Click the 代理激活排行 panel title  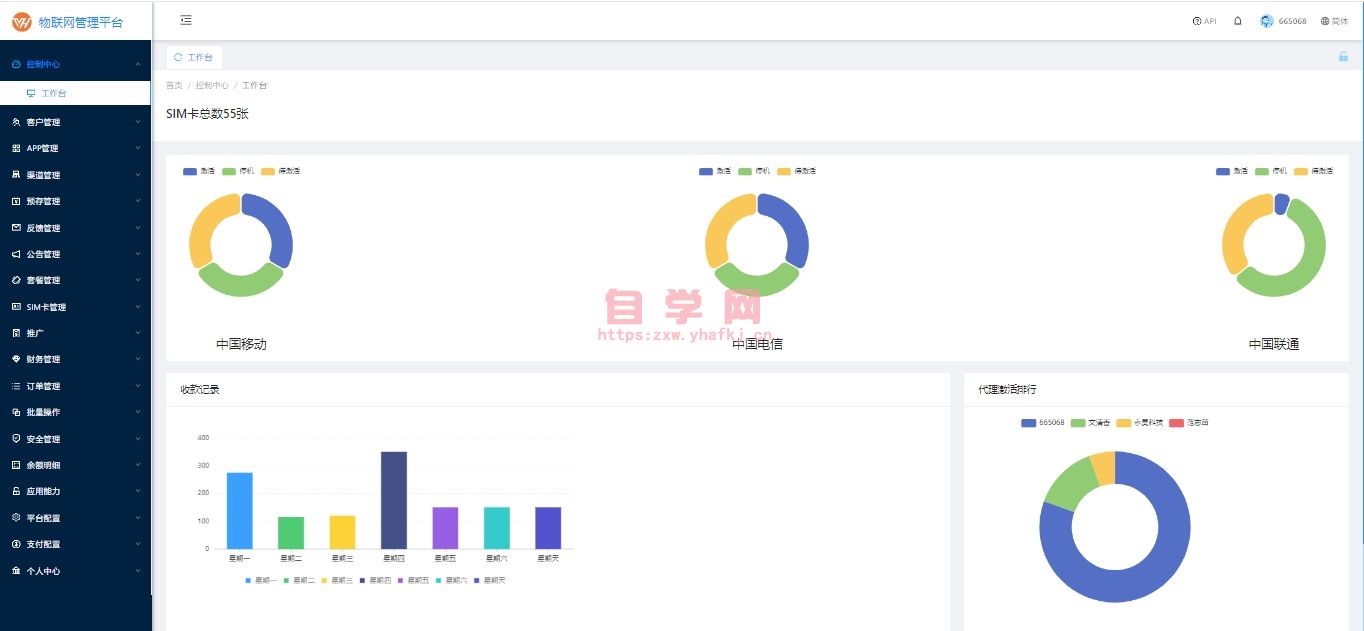(x=1008, y=389)
